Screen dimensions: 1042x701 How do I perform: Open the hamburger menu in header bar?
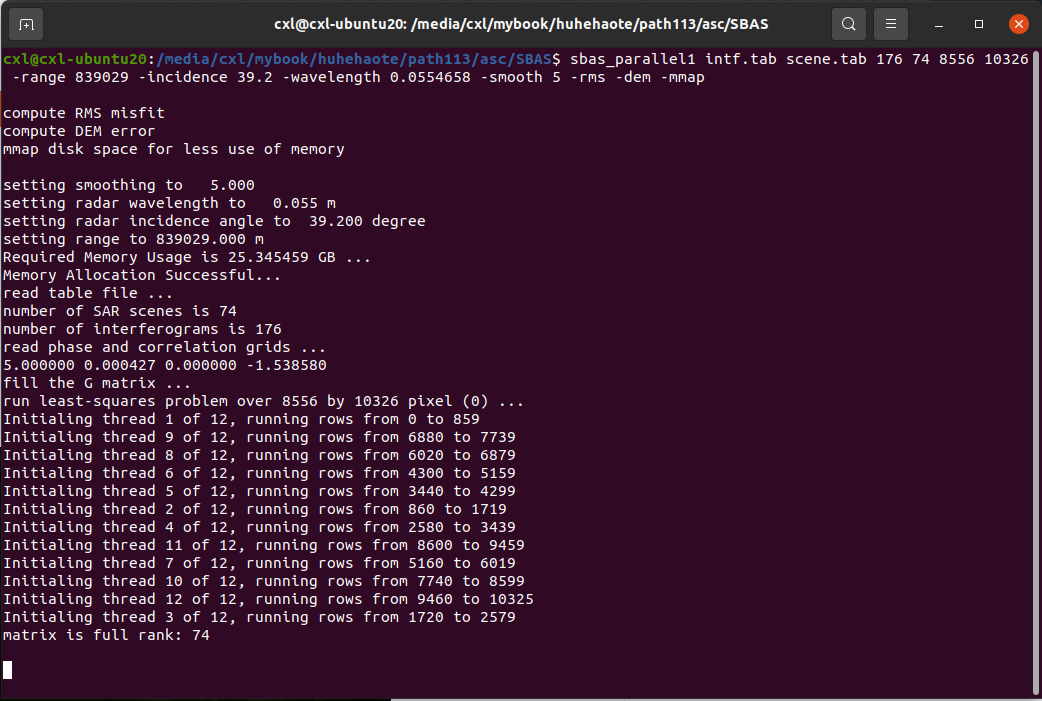[x=890, y=23]
